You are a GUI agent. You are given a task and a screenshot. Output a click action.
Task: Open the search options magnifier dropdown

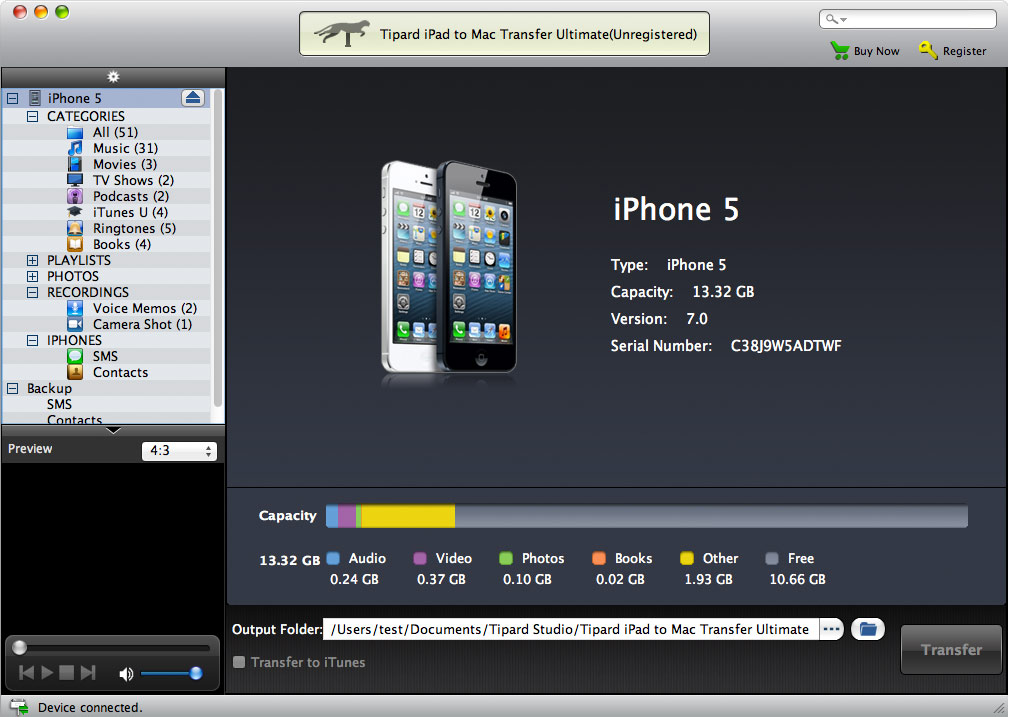point(836,19)
